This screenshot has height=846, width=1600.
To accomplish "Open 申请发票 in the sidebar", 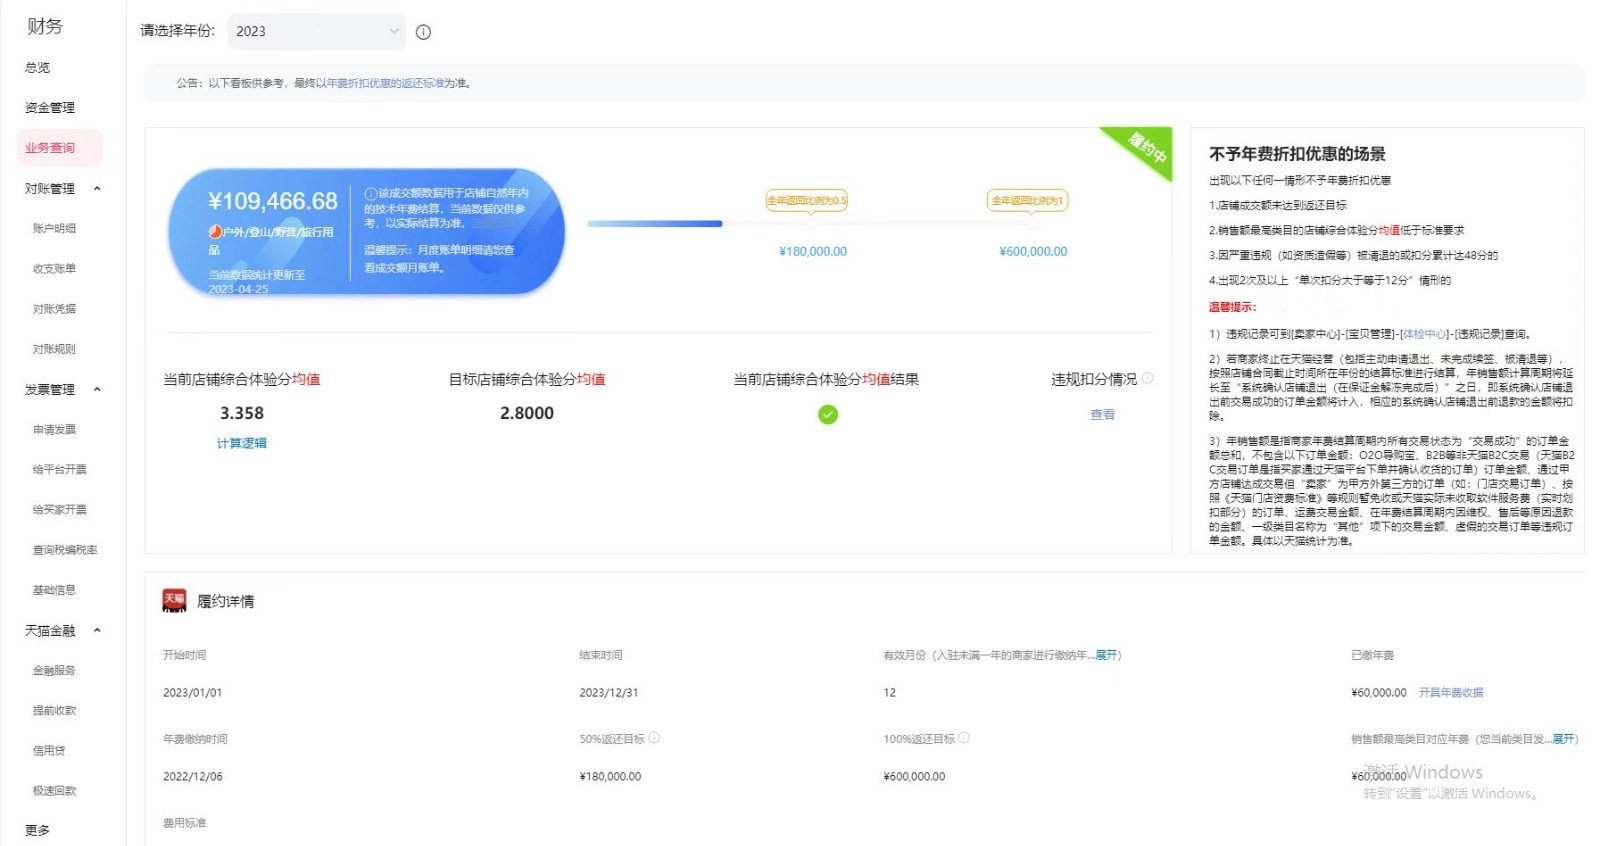I will [x=54, y=429].
